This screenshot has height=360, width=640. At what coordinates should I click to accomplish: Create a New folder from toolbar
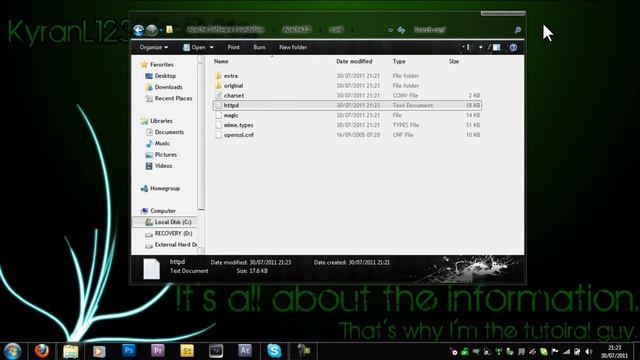(293, 47)
